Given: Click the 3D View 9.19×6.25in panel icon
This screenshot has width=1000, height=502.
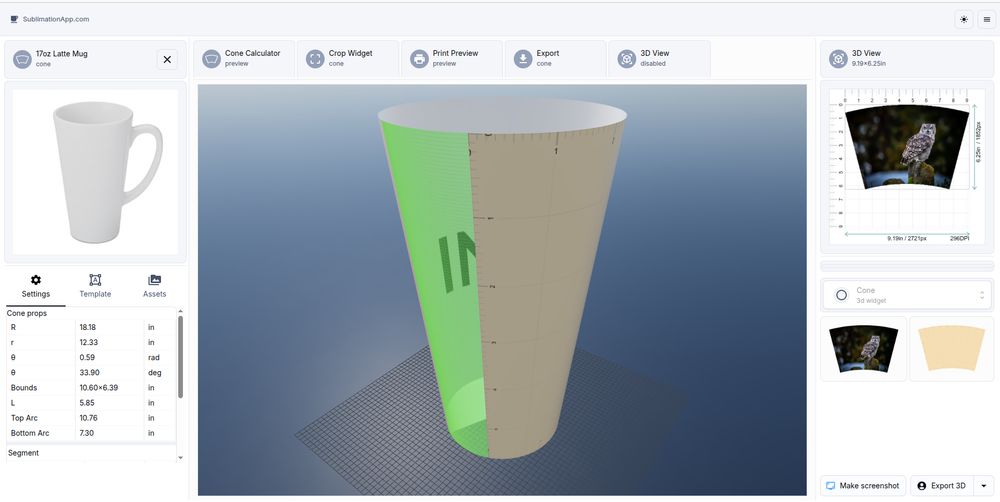Looking at the screenshot, I should coord(838,59).
